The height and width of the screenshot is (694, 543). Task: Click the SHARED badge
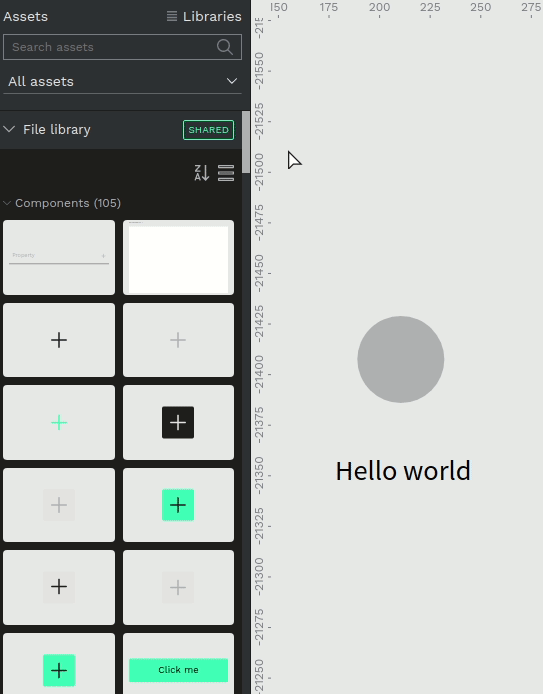(x=208, y=130)
